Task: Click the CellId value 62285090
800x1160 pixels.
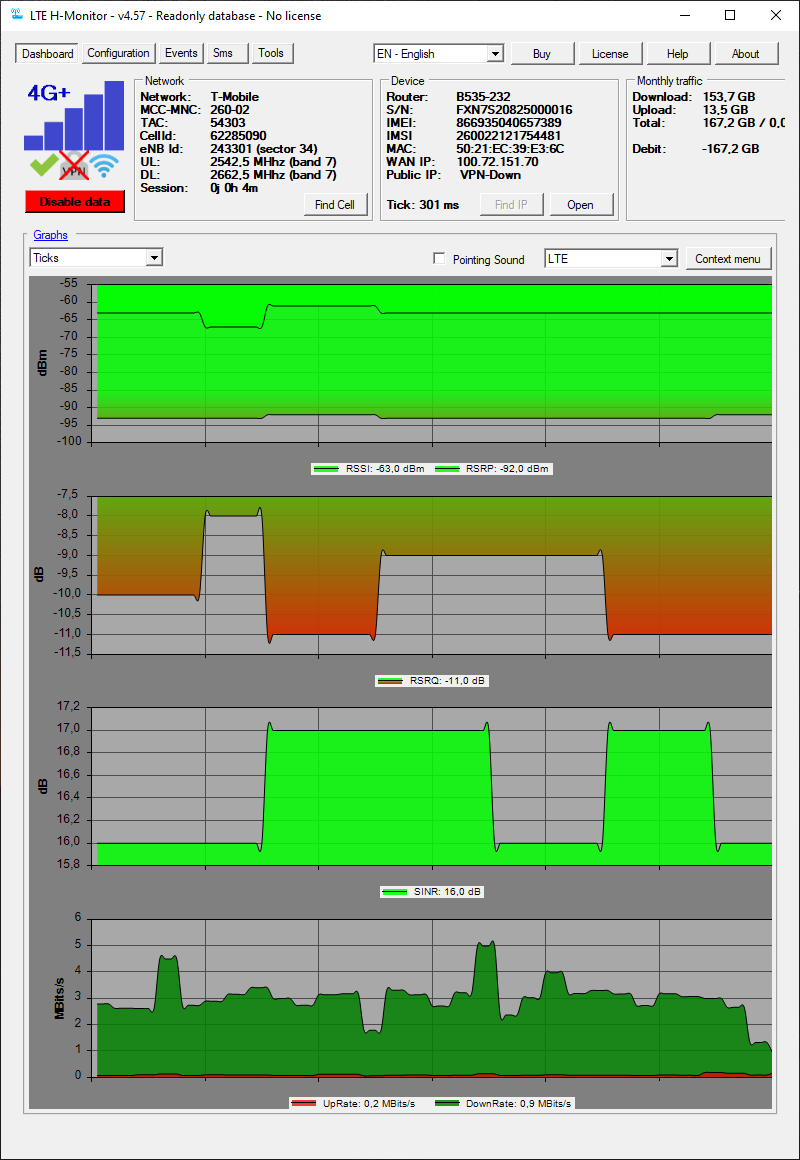Action: (238, 136)
